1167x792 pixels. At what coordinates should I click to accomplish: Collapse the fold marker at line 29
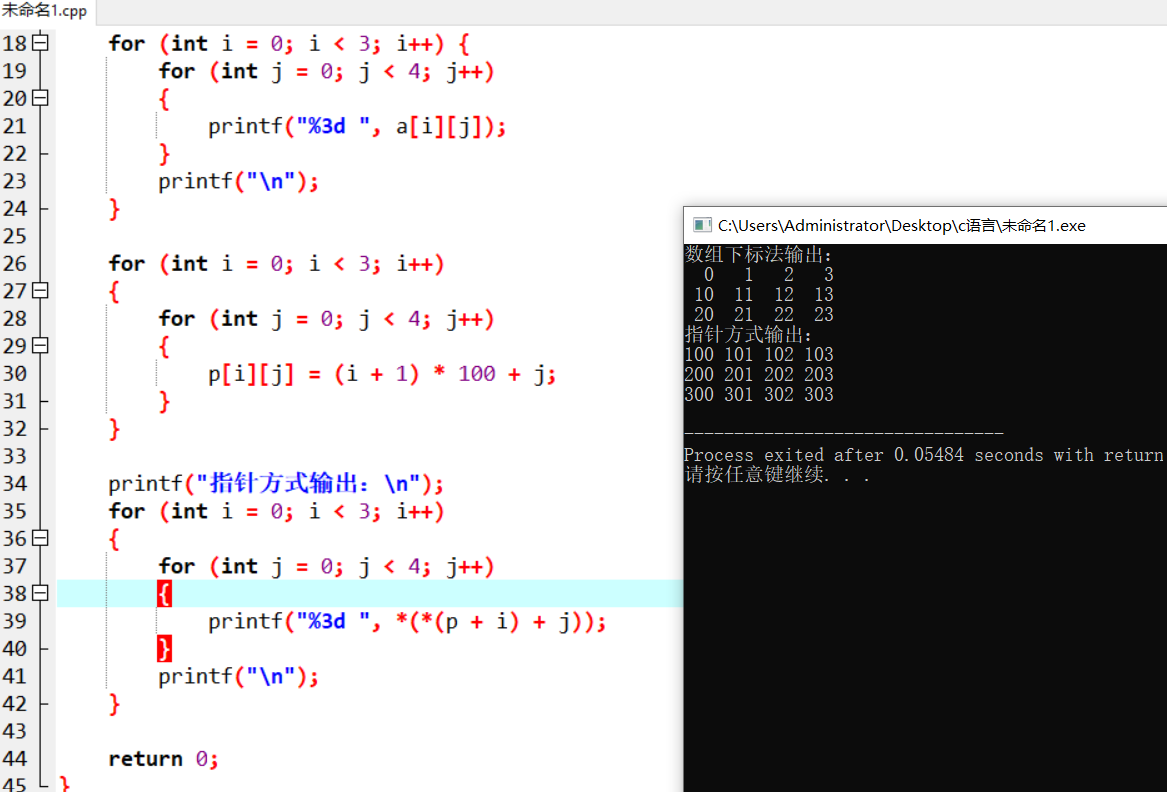(40, 346)
